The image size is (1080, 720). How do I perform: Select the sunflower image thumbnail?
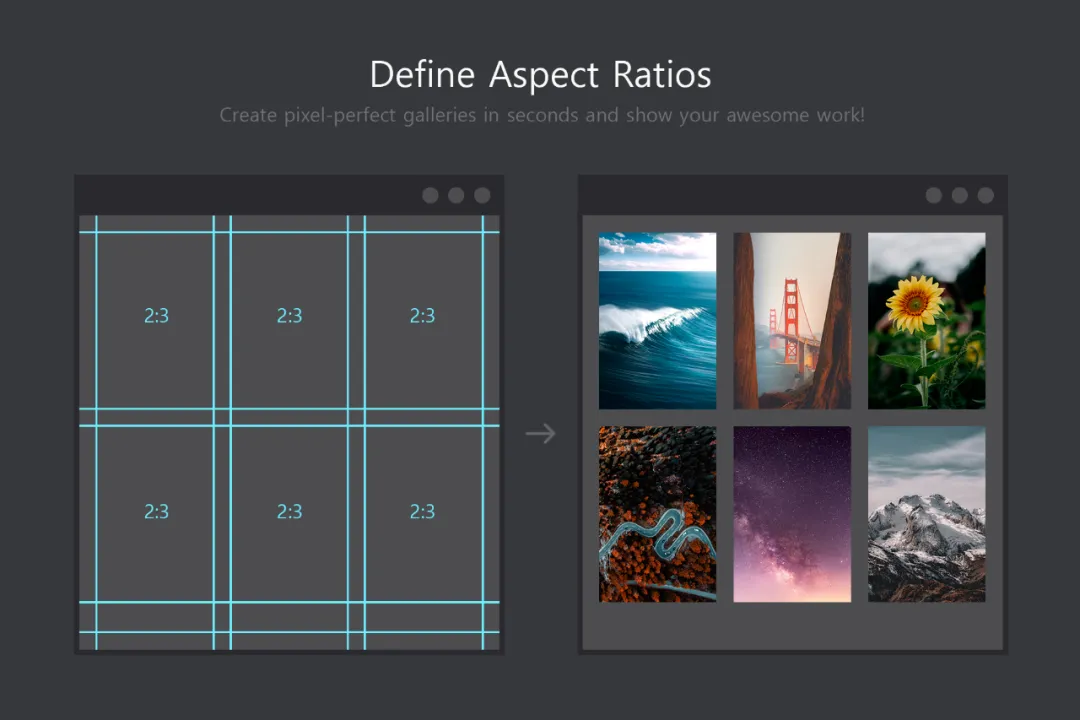pos(926,321)
